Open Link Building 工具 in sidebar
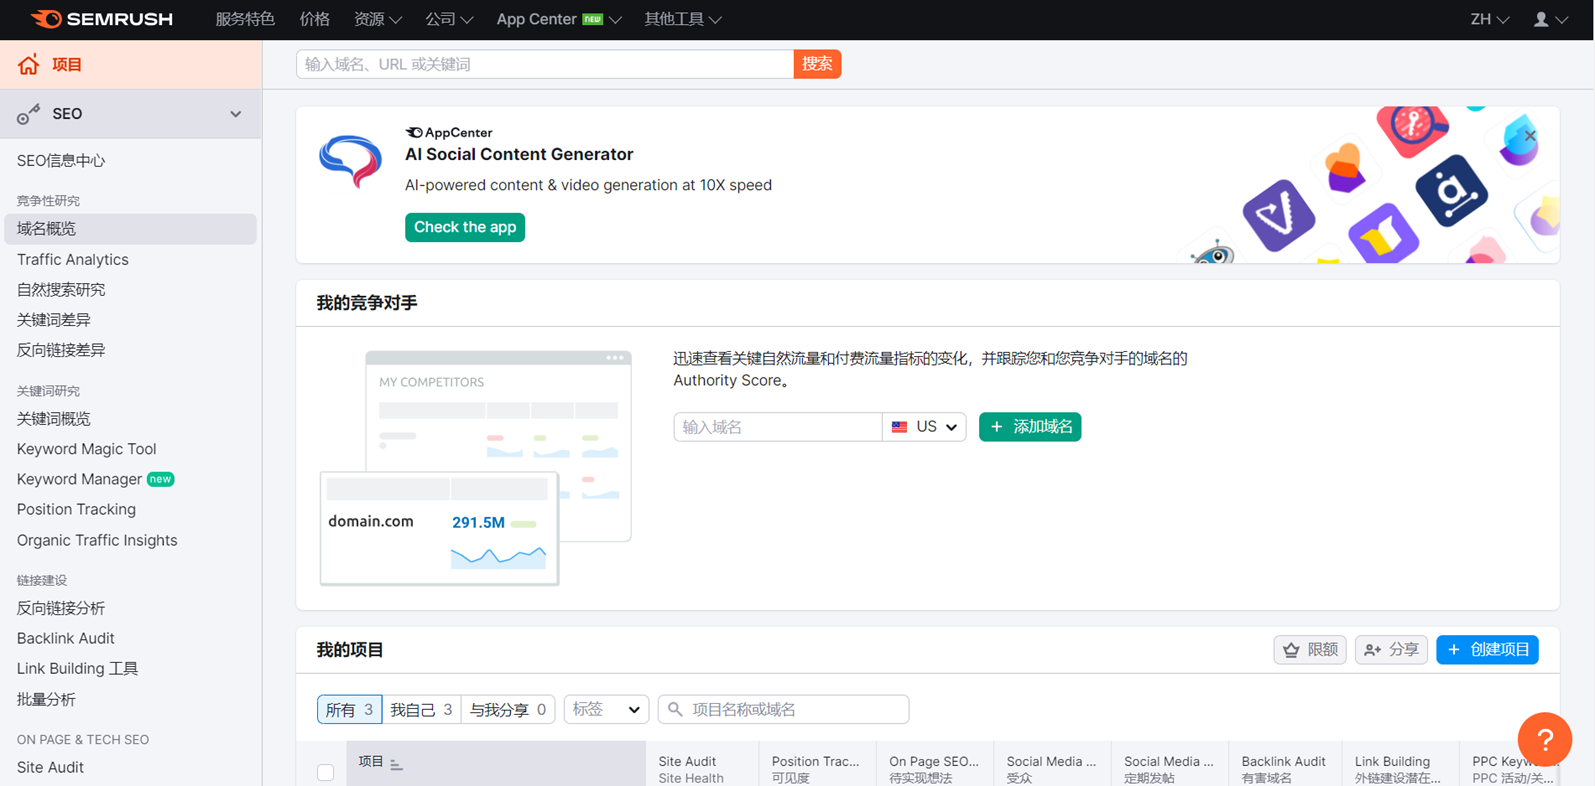 coord(78,668)
